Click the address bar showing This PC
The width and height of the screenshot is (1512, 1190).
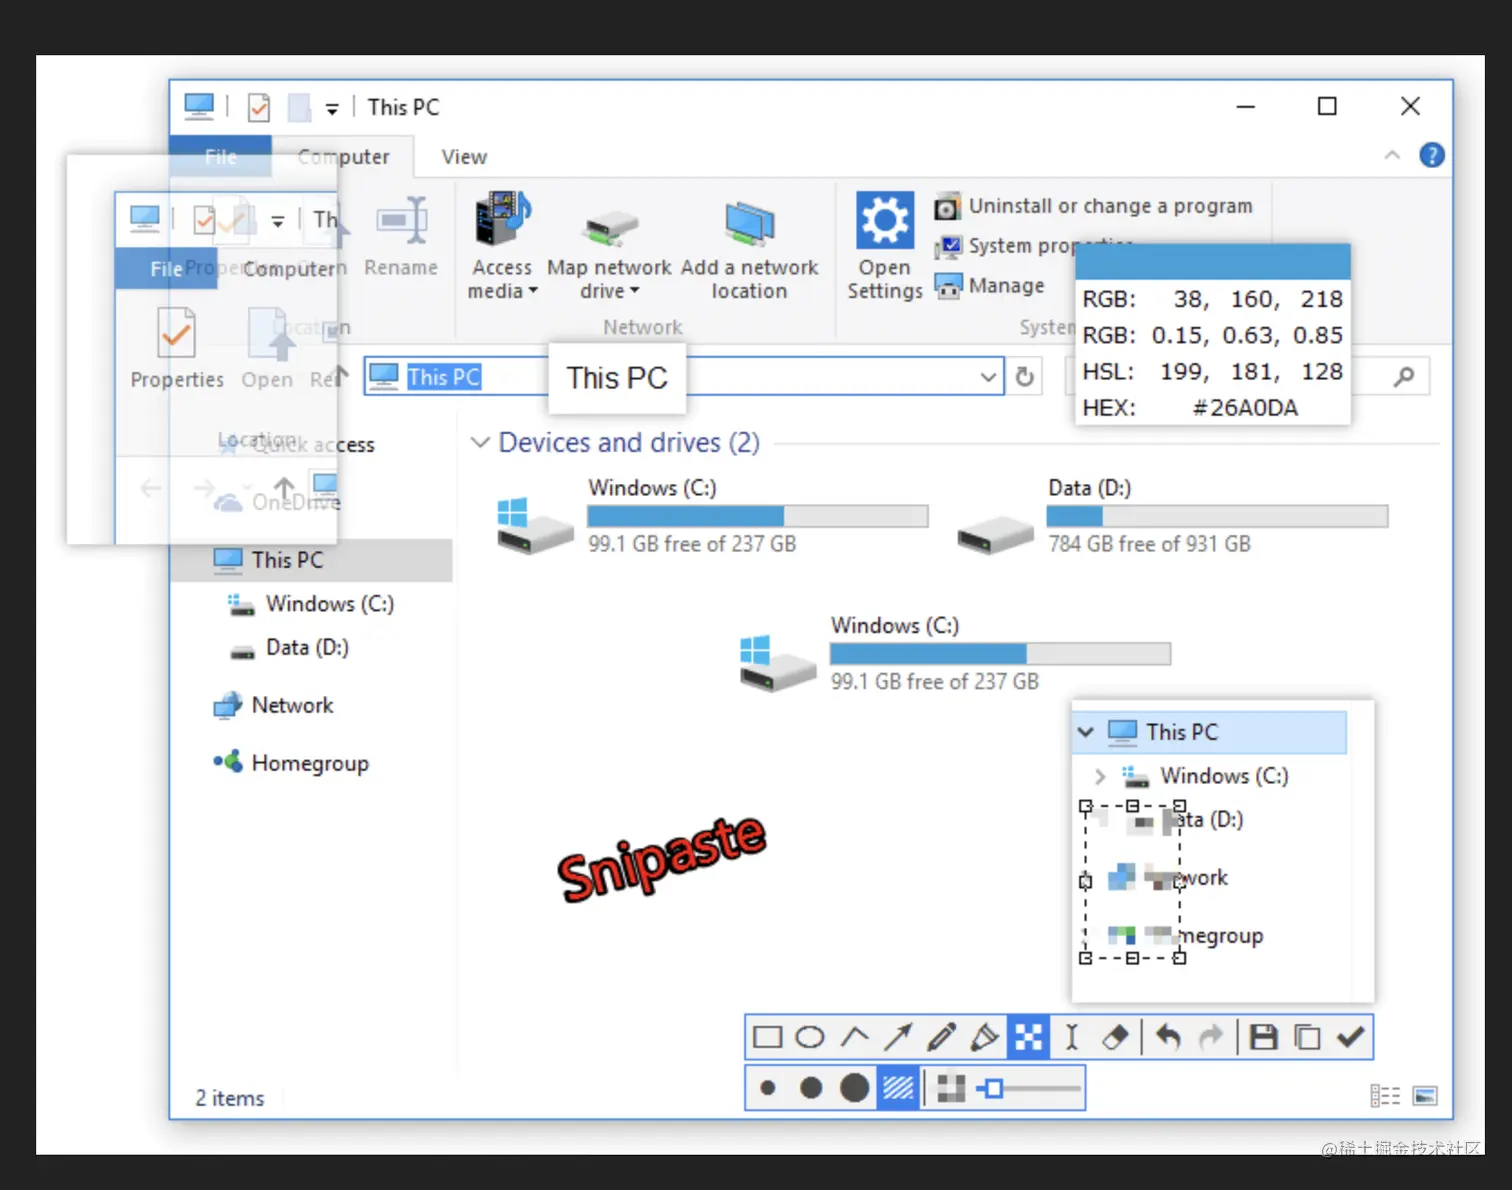(x=684, y=377)
